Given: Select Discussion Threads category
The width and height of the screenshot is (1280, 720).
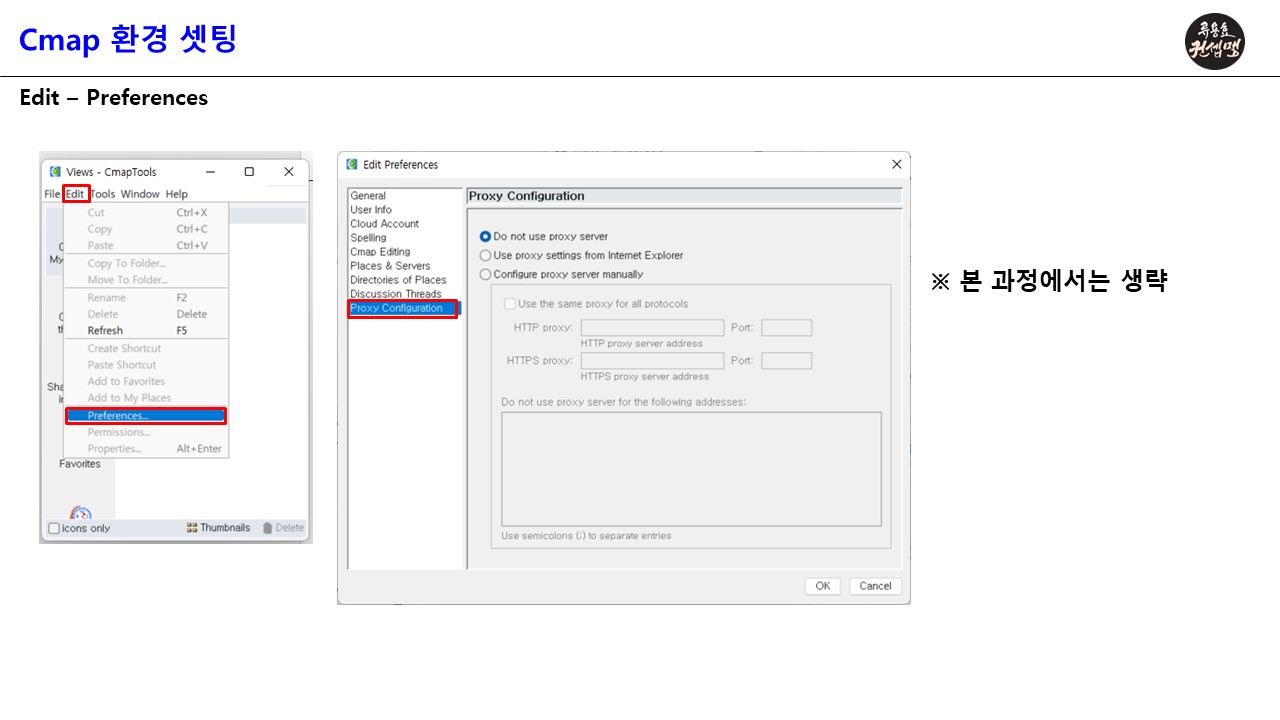Looking at the screenshot, I should pyautogui.click(x=396, y=294).
